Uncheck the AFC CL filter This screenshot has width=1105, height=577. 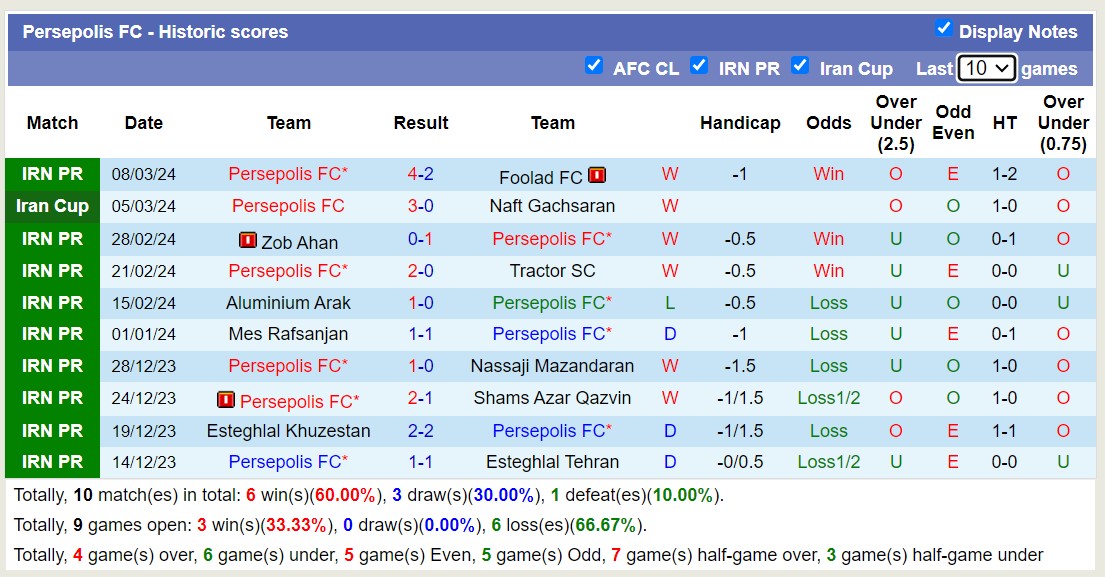point(594,66)
